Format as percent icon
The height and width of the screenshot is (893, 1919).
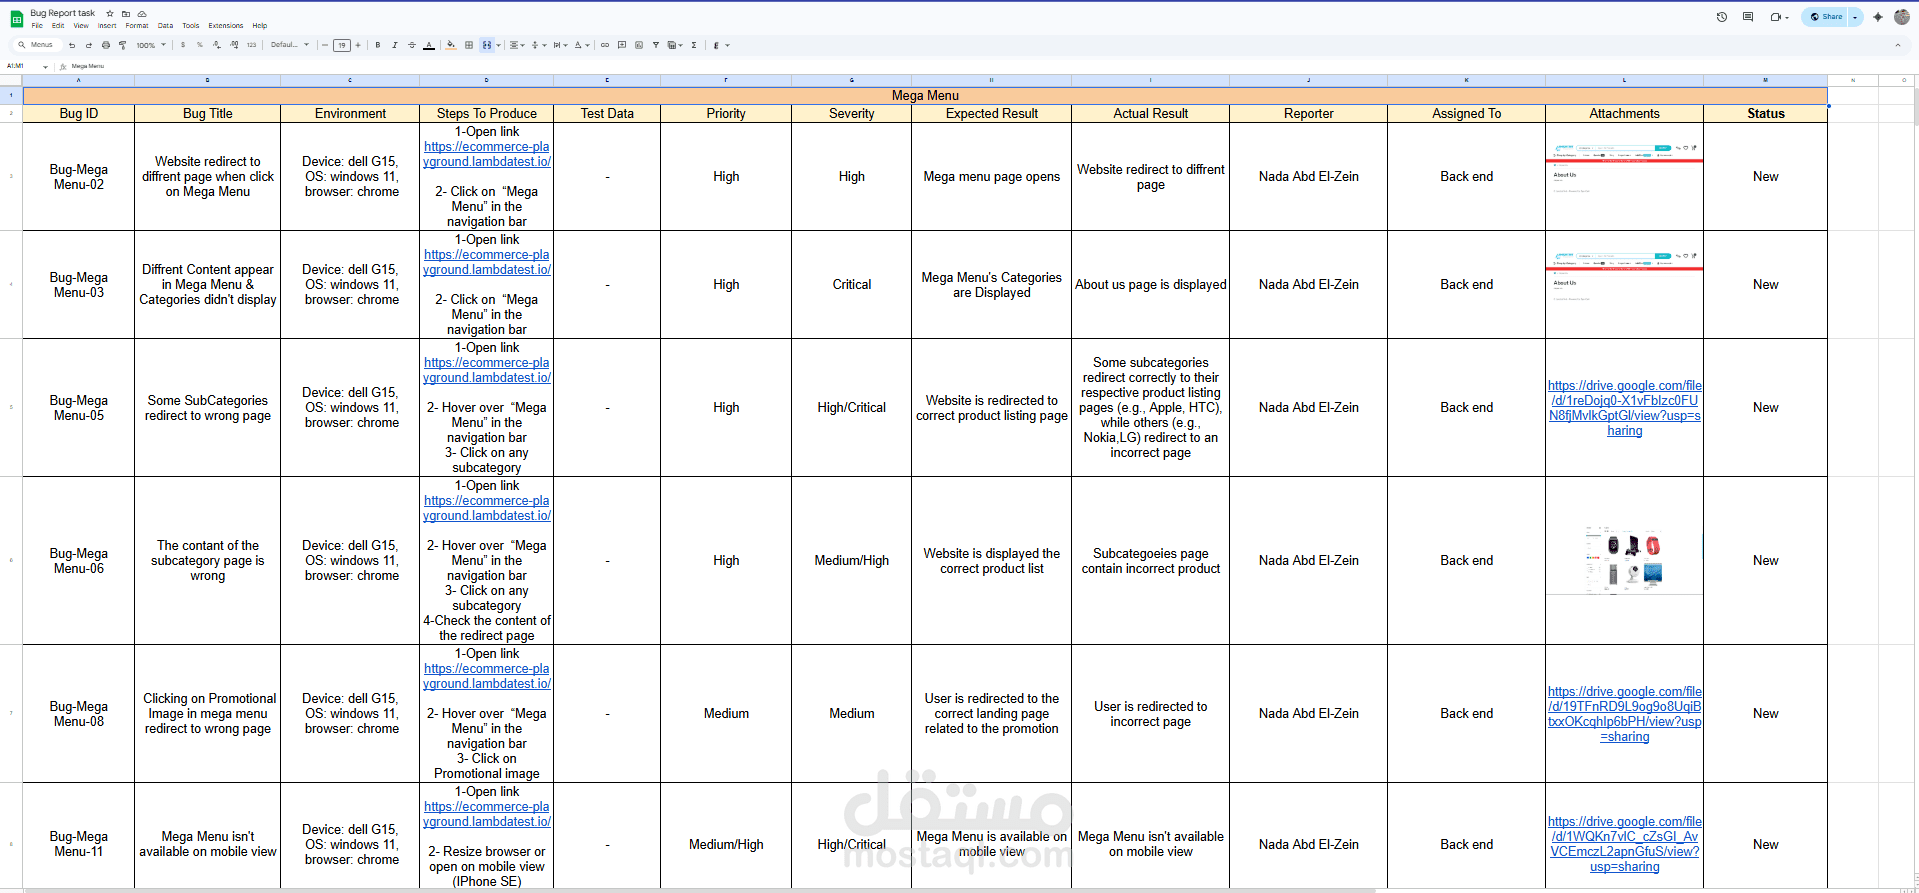[x=200, y=45]
